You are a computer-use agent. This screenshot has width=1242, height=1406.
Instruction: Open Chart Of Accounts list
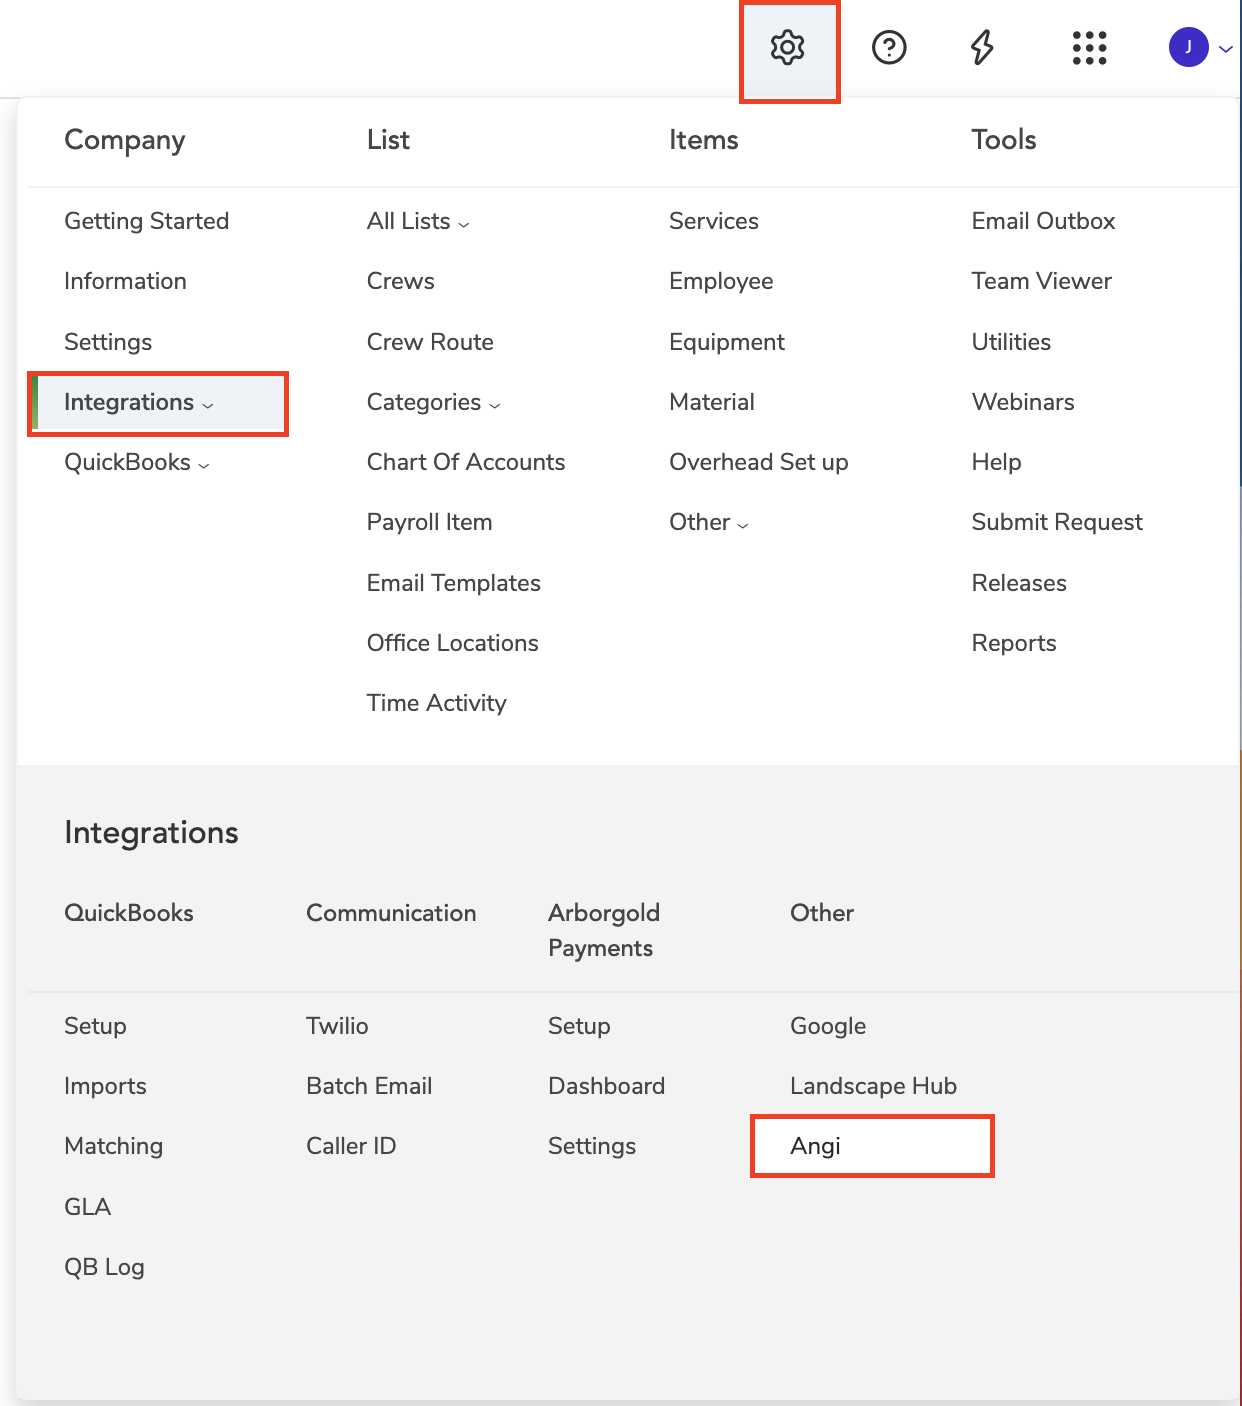click(x=465, y=462)
